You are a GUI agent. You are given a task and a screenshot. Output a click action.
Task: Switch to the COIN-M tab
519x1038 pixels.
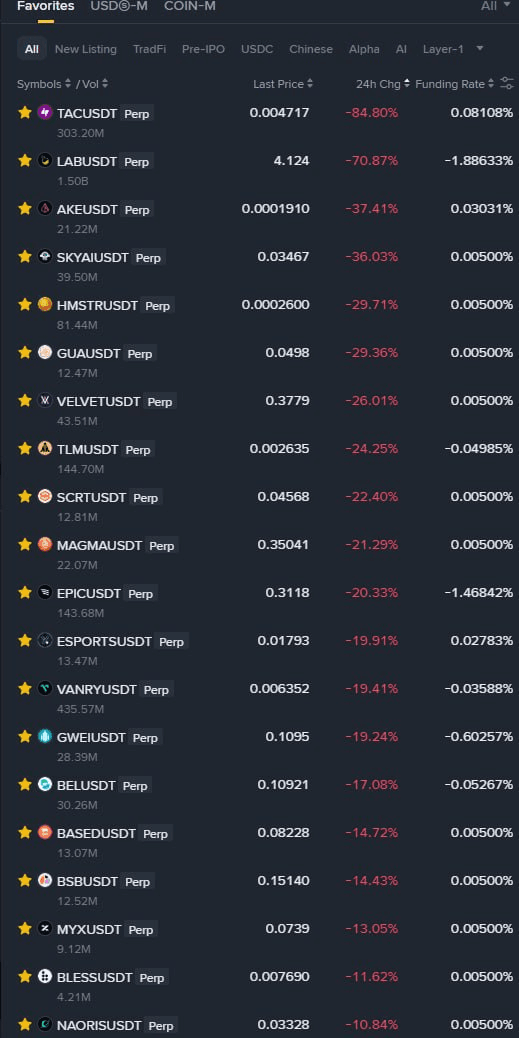coord(190,6)
